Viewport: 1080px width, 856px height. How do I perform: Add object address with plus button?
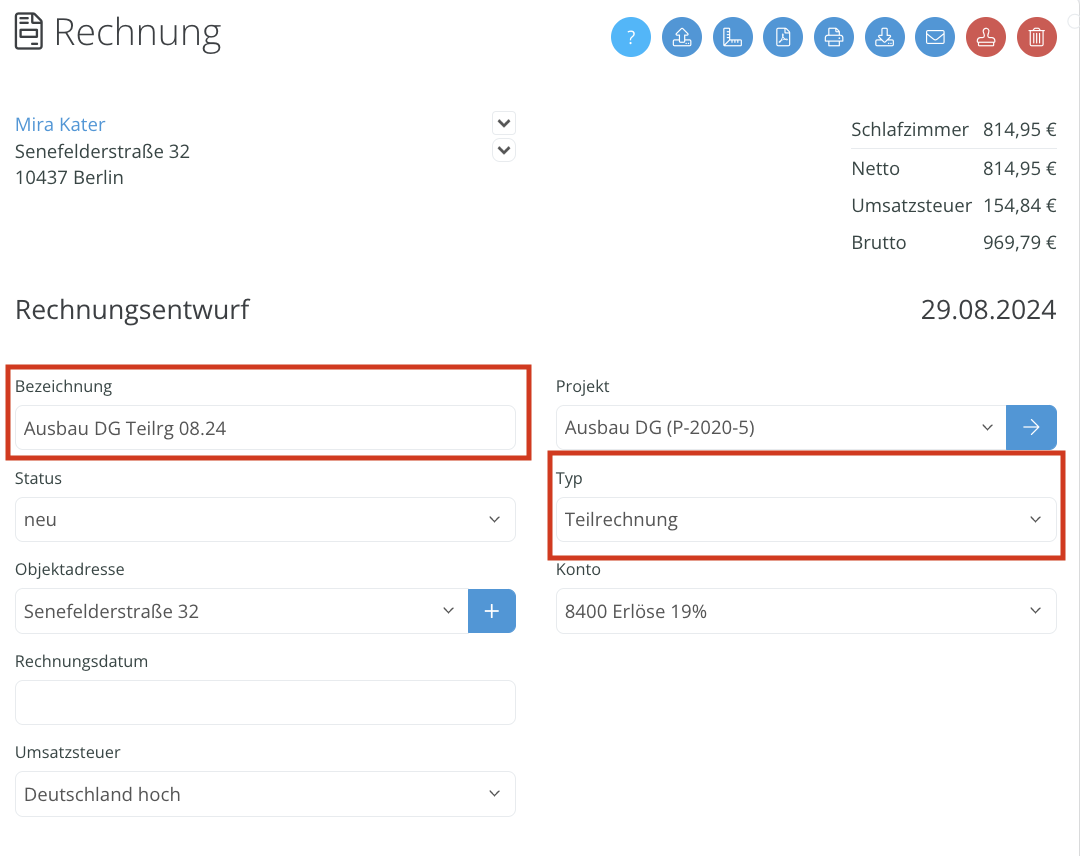coord(492,611)
